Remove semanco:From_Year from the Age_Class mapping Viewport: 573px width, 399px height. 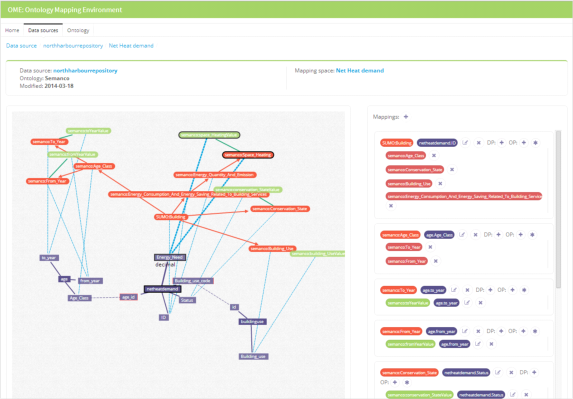(436, 261)
